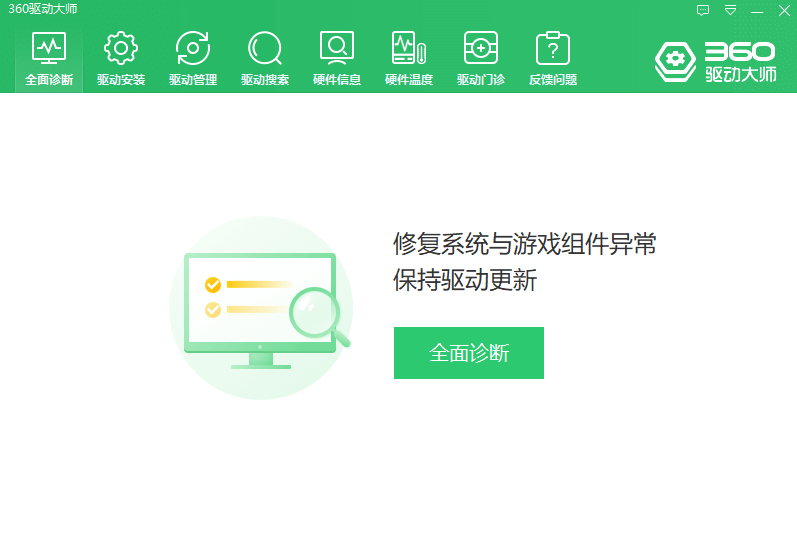Click the green 全面诊断 button
This screenshot has width=797, height=557.
tap(469, 353)
